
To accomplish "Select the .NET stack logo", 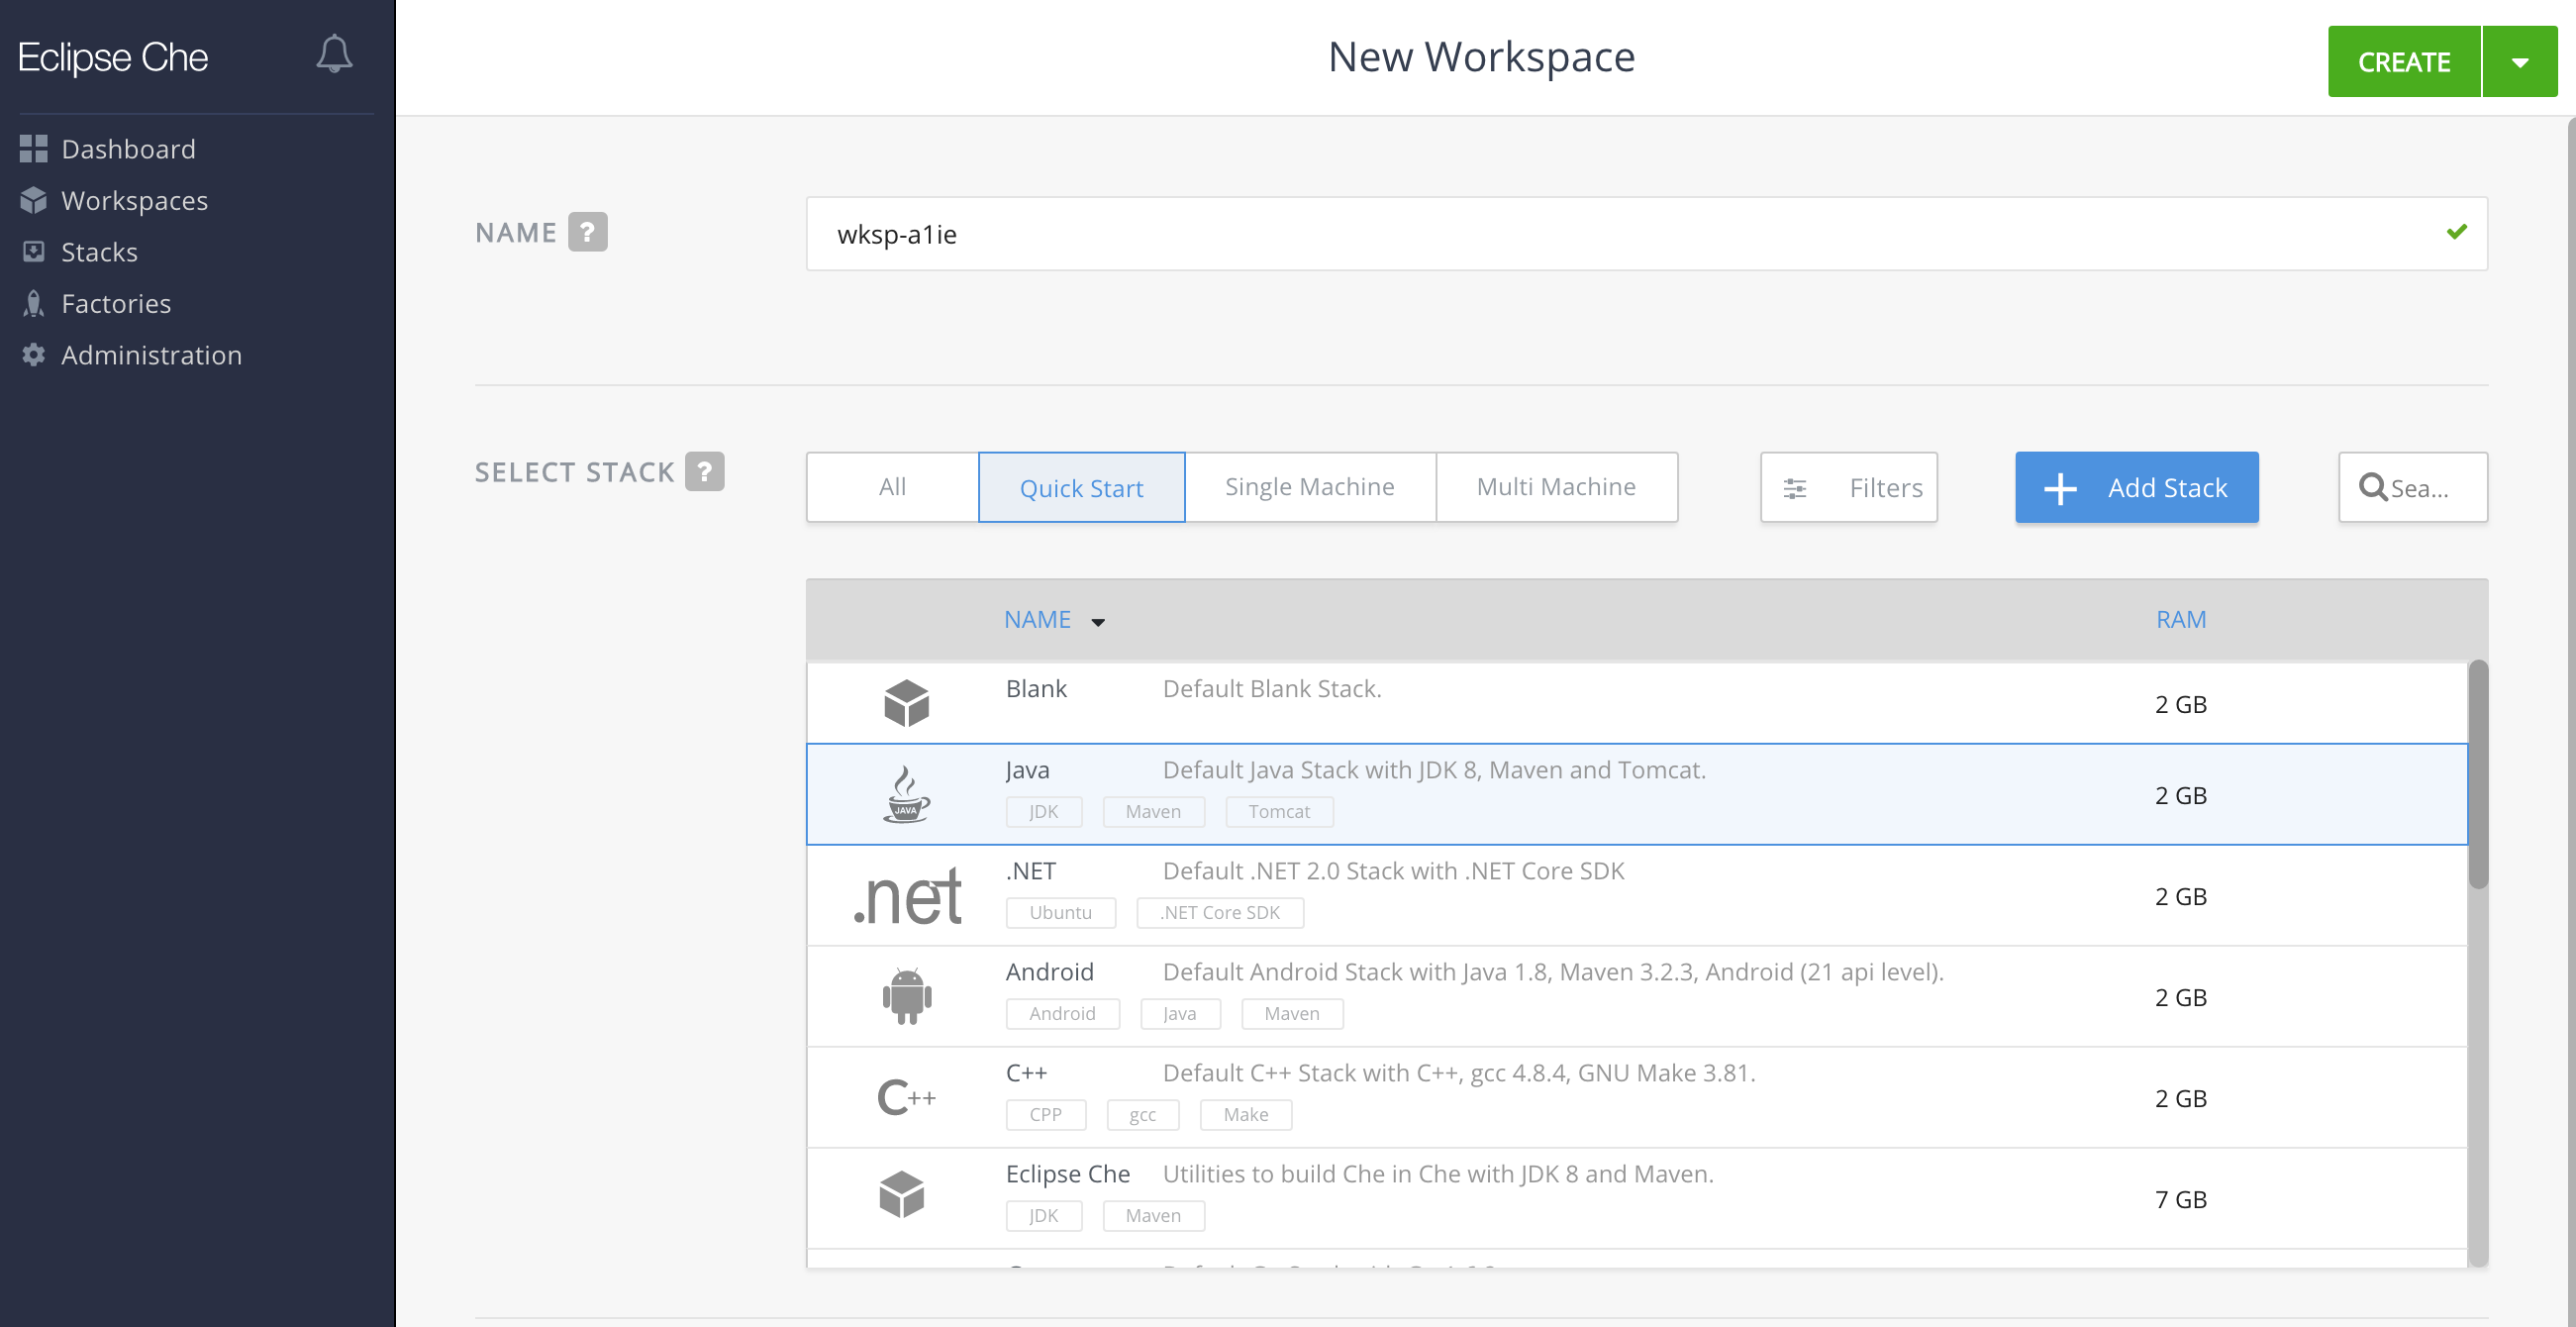I will coord(906,897).
